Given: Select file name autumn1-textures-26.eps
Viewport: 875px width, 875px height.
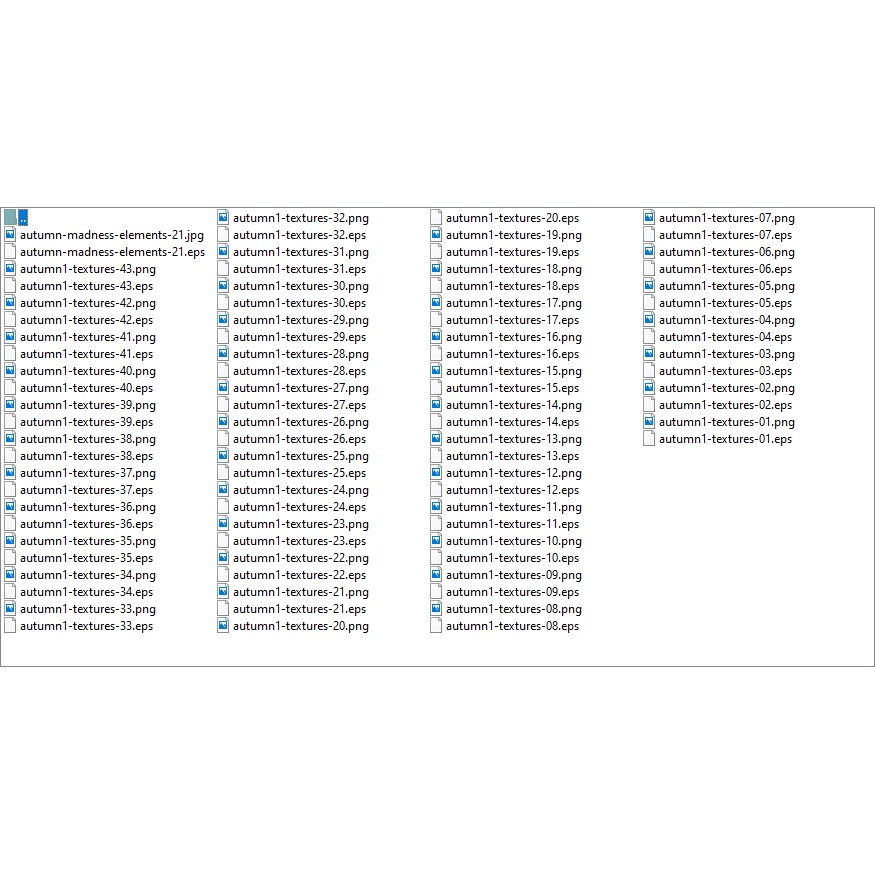Looking at the screenshot, I should [300, 439].
